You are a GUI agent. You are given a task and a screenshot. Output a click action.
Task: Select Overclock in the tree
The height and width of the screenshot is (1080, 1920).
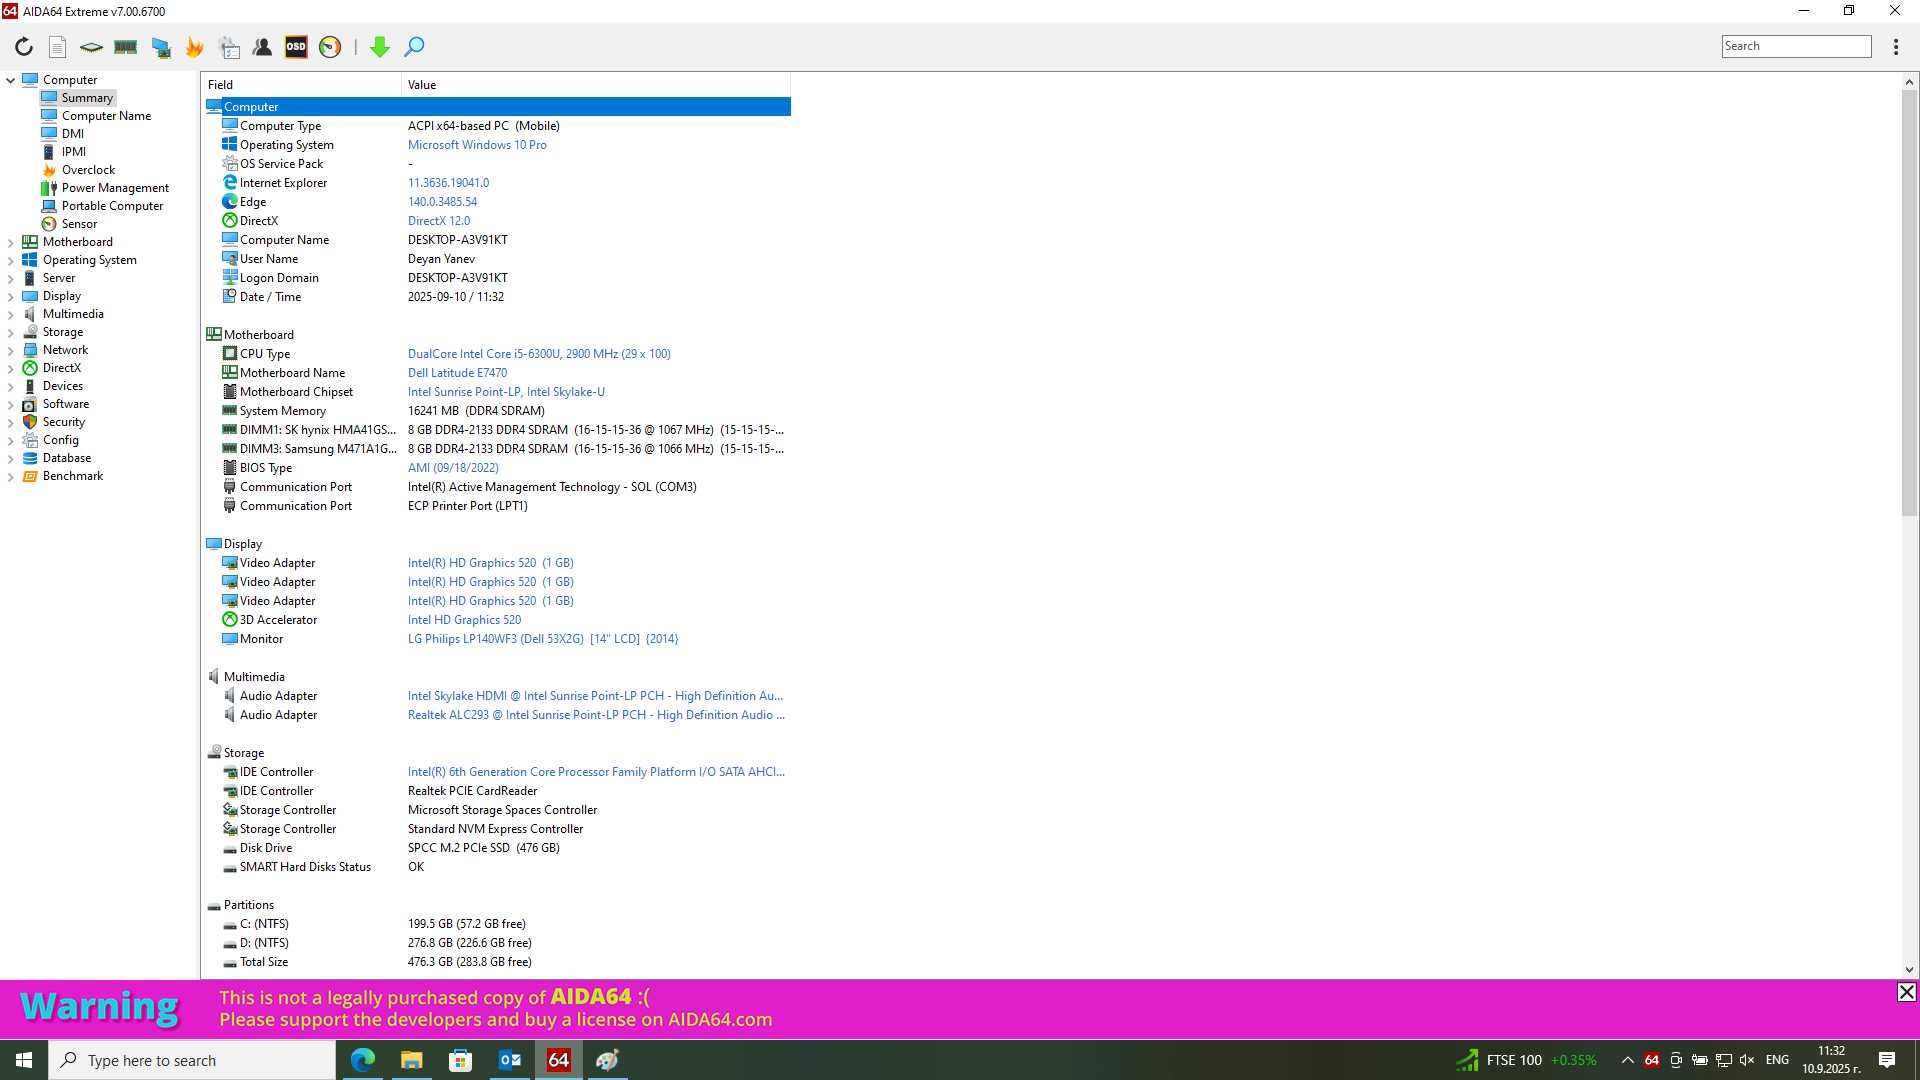pyautogui.click(x=88, y=170)
